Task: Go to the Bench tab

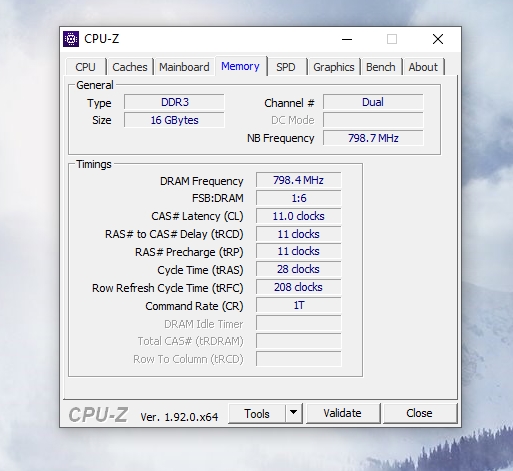Action: pyautogui.click(x=381, y=67)
